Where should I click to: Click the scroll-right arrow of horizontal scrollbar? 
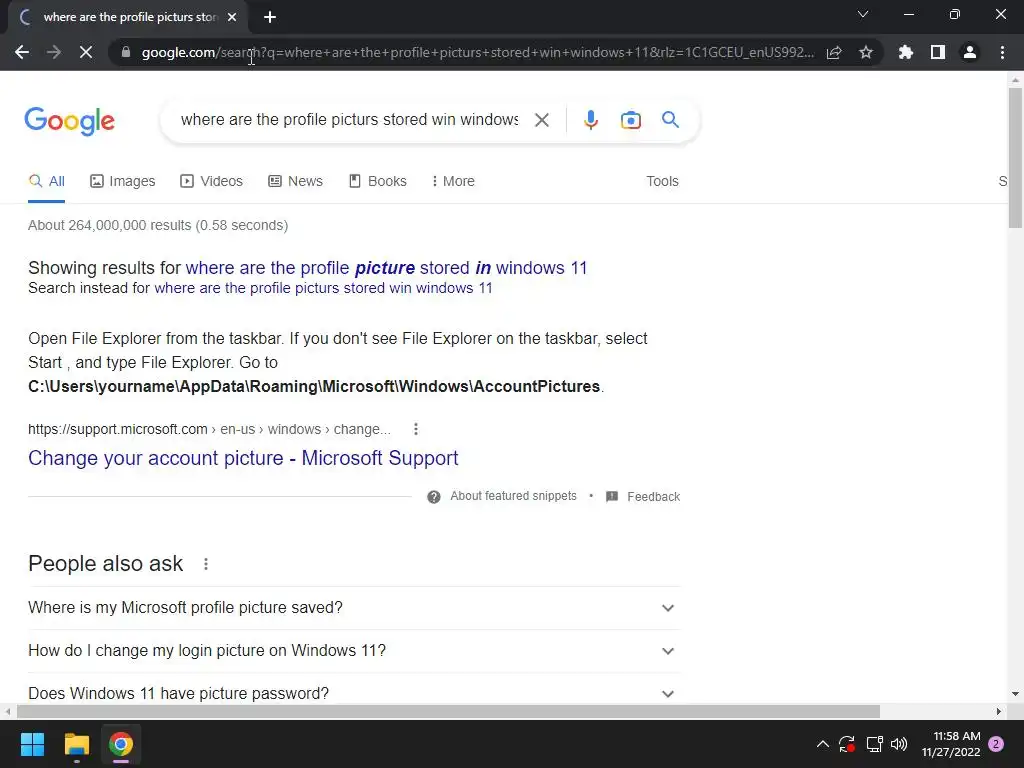[x=999, y=711]
